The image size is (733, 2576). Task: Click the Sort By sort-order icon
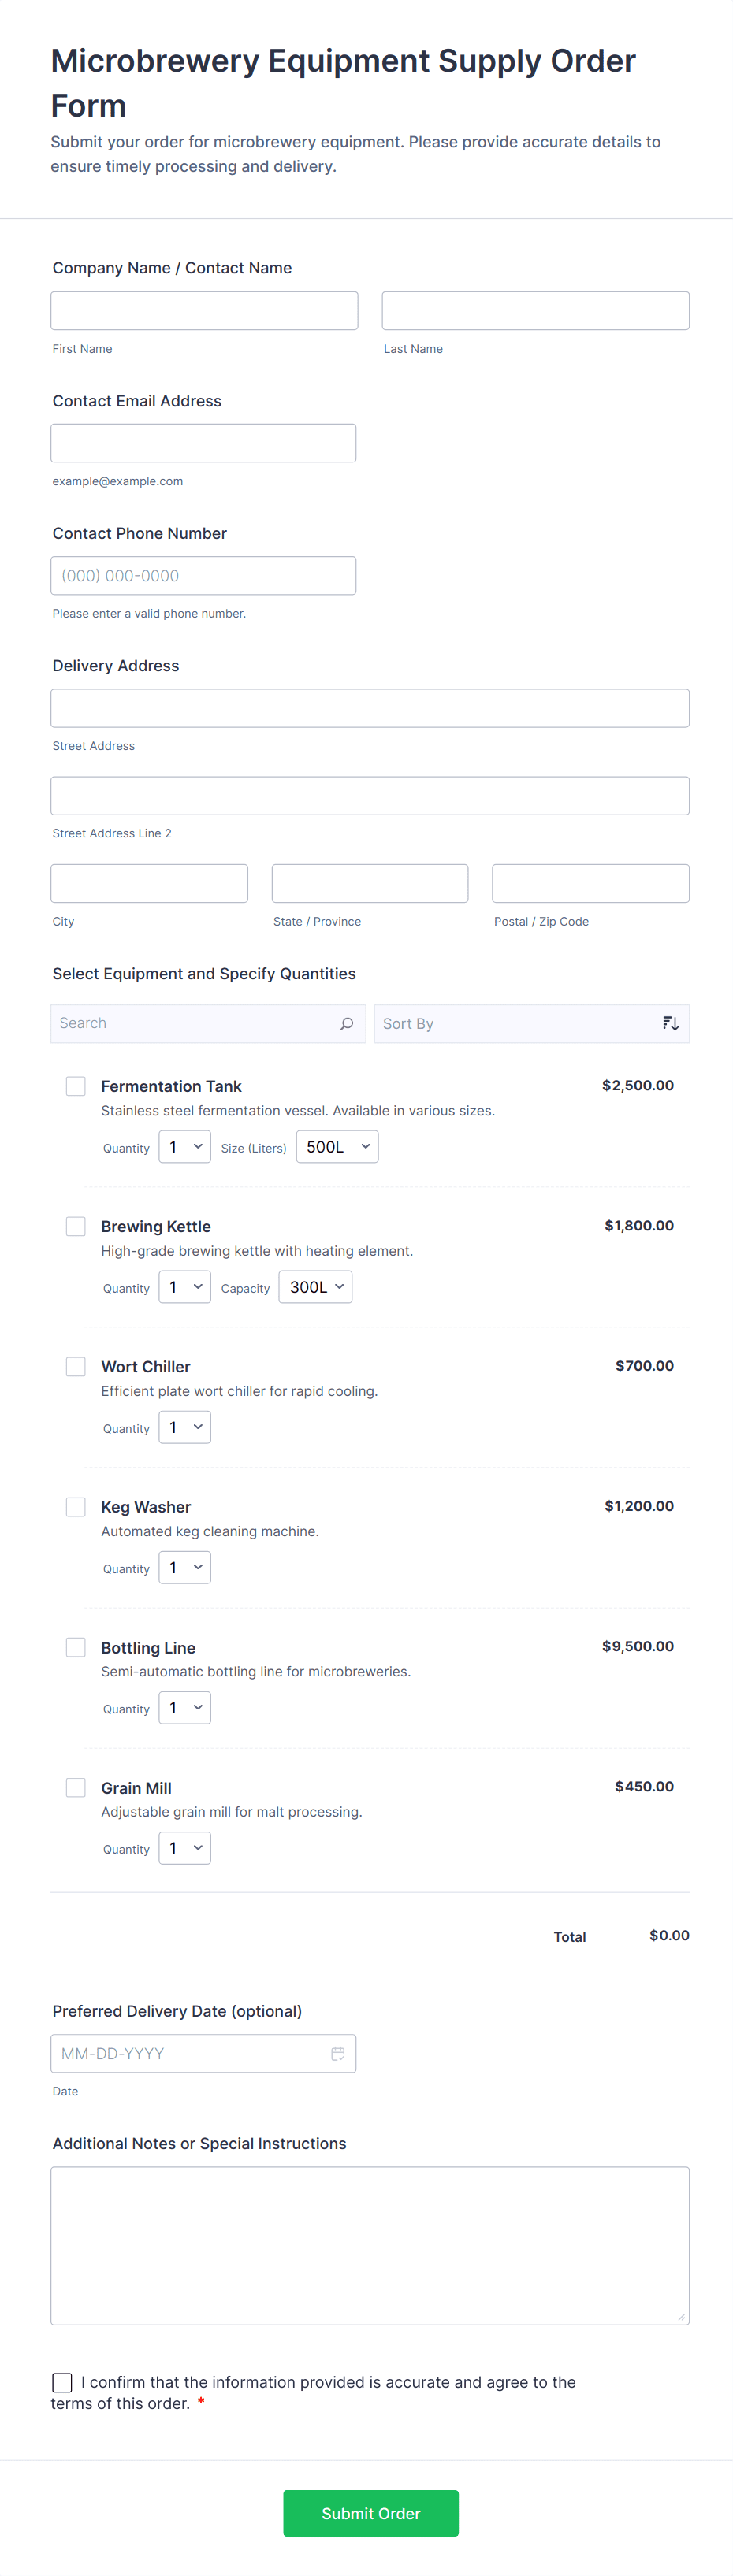point(670,1023)
